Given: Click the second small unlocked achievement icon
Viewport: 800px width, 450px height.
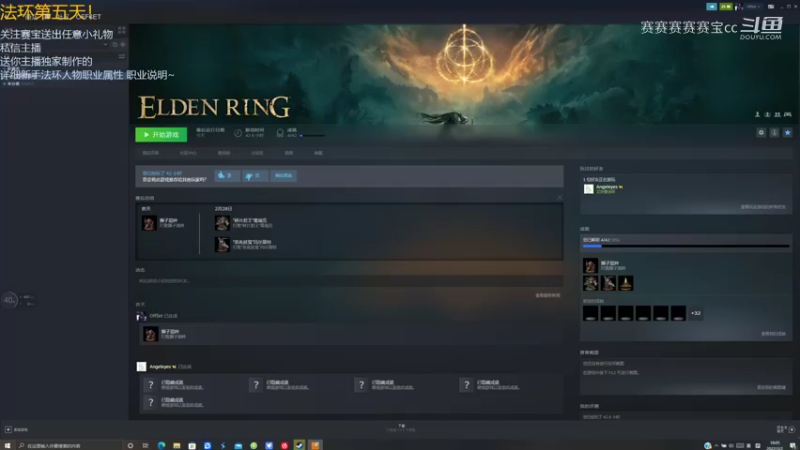Looking at the screenshot, I should click(608, 283).
